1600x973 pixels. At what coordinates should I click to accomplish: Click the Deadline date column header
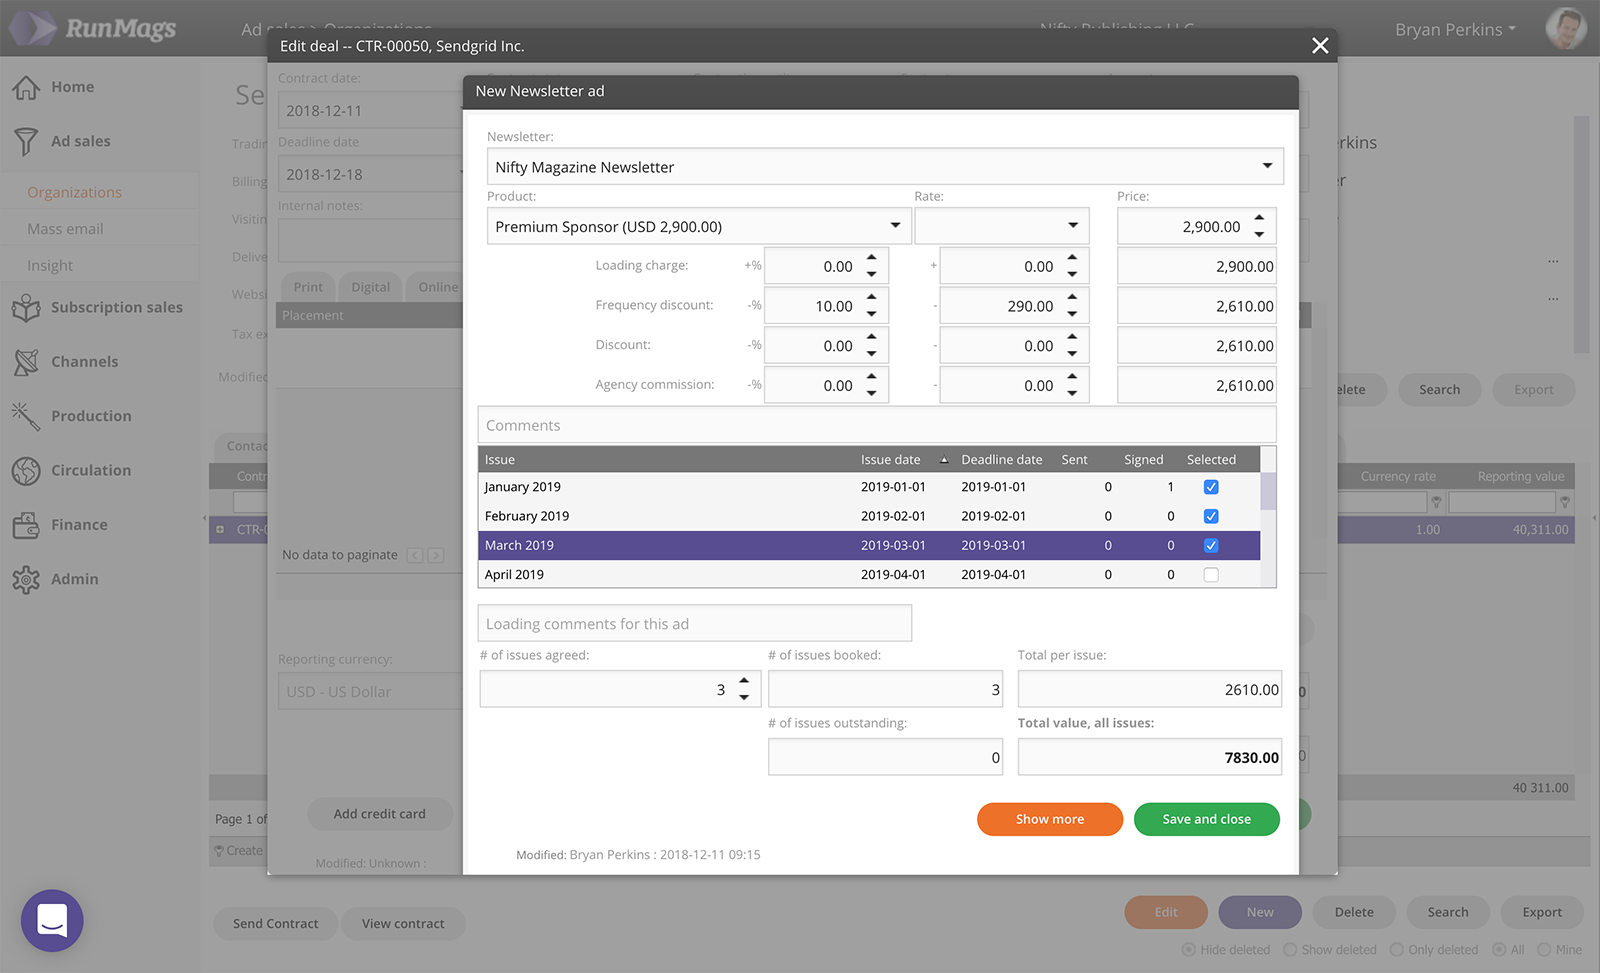click(x=1002, y=460)
